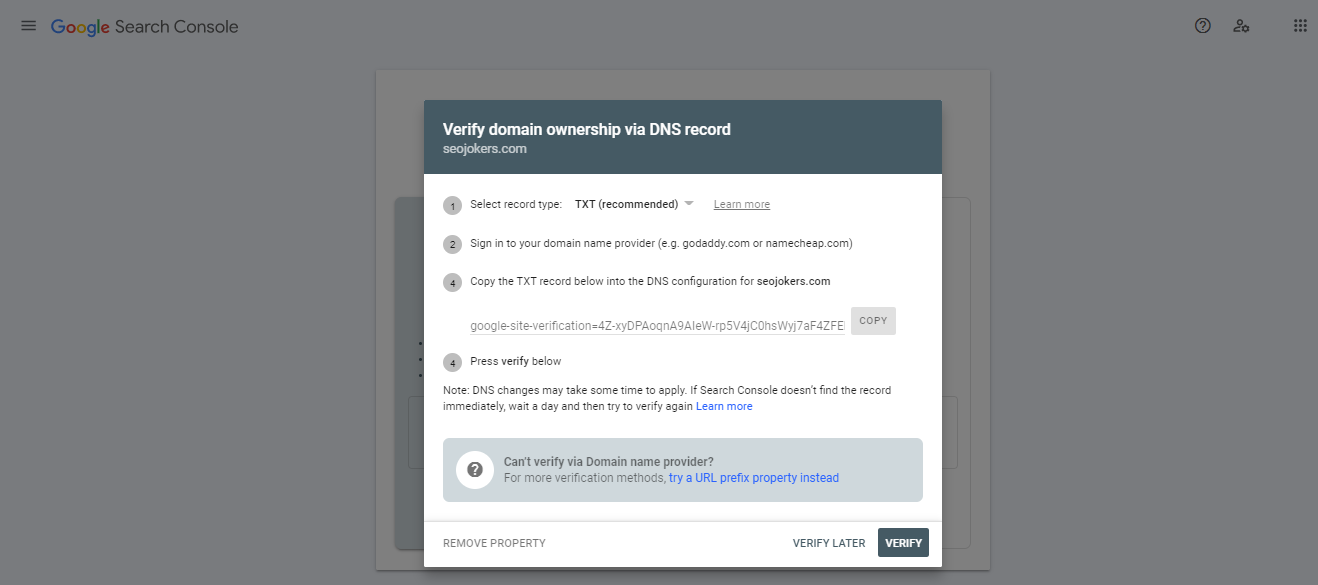Open the Learn more link beside record type
Screen dimensions: 1318x585
coord(741,203)
